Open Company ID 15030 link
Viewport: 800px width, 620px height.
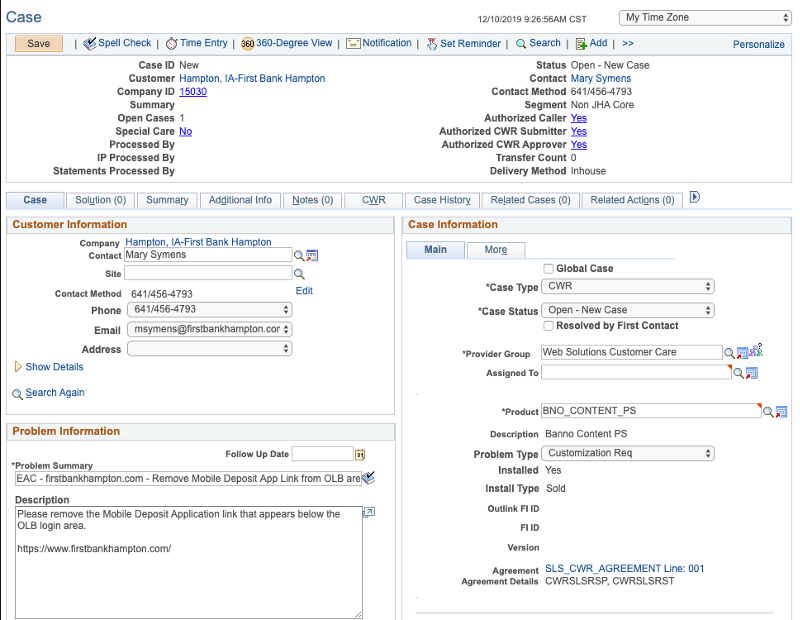(x=193, y=92)
